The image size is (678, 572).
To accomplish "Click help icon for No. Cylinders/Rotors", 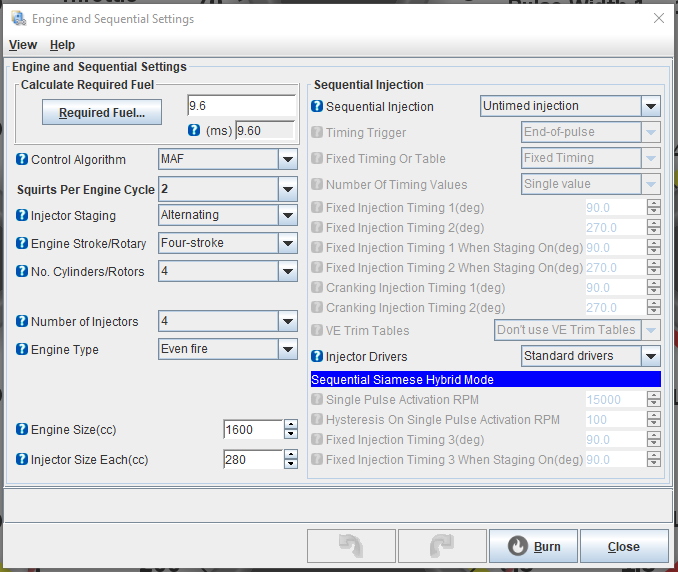I will coord(22,271).
